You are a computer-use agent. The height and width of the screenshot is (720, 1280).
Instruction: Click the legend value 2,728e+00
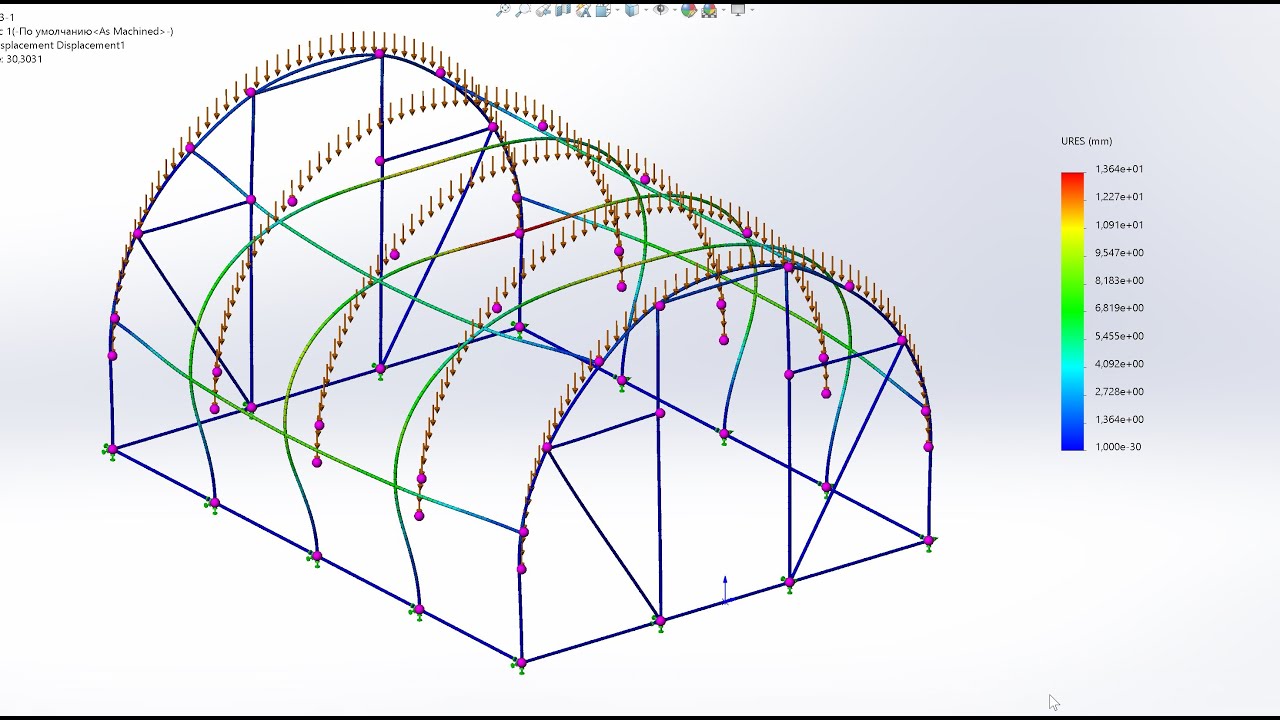(1119, 391)
